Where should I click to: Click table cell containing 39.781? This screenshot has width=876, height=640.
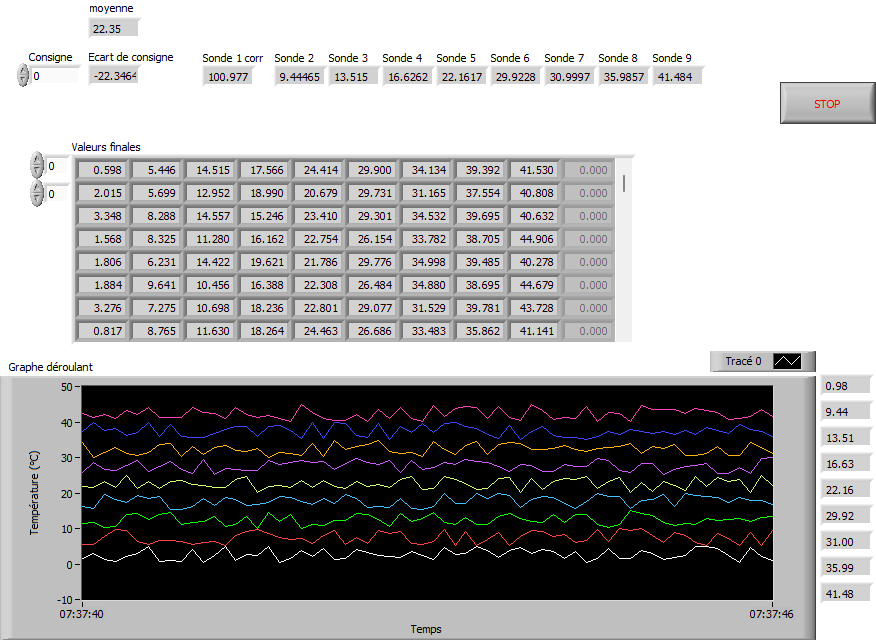(x=480, y=308)
